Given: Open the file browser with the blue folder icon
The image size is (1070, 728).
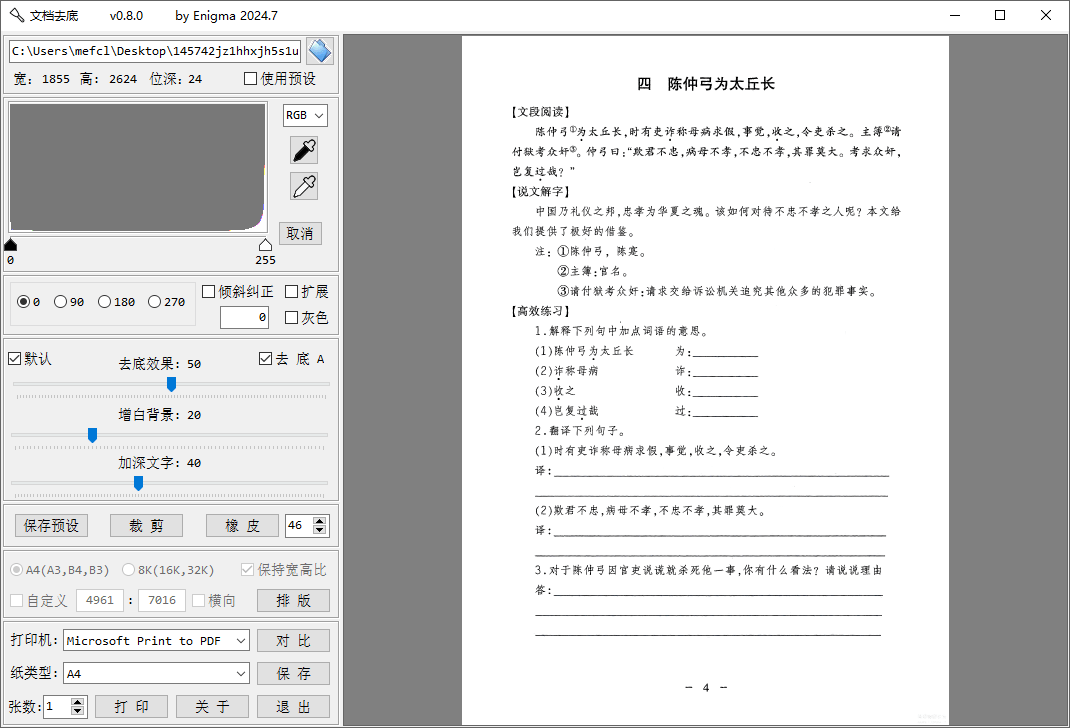Looking at the screenshot, I should pyautogui.click(x=320, y=50).
